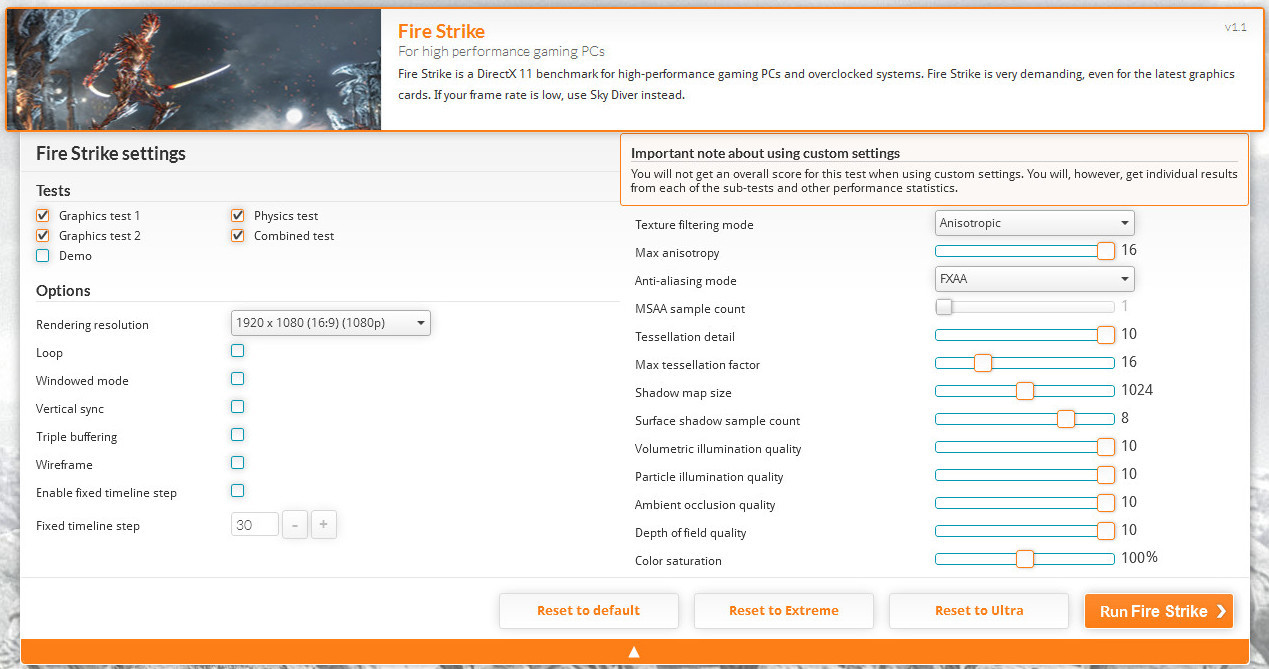Uncheck the Combined test checkbox
The height and width of the screenshot is (669, 1269).
[238, 235]
